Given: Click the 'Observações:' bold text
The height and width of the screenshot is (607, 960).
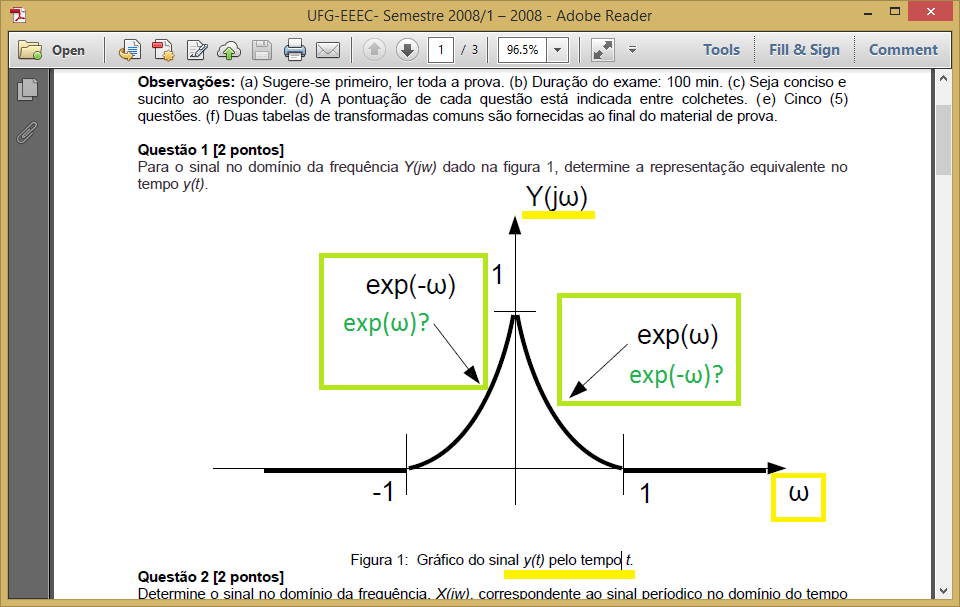Looking at the screenshot, I should pos(186,82).
